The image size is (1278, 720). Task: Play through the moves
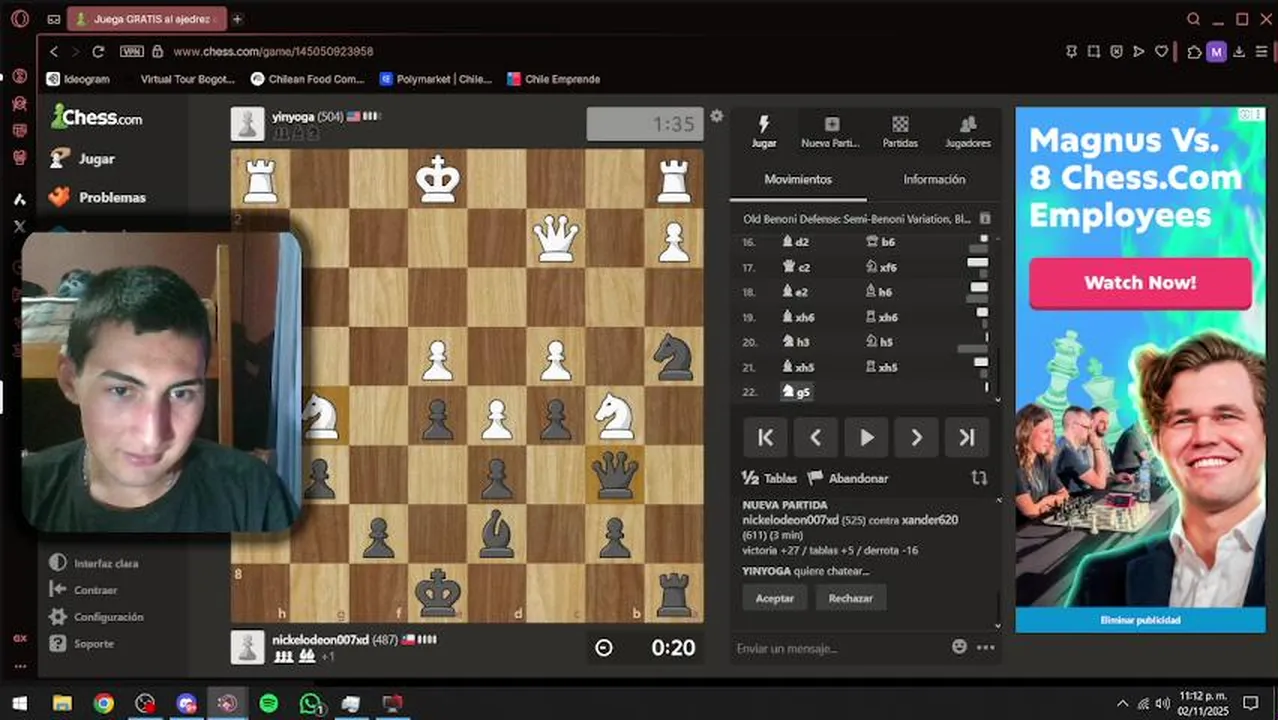coord(866,437)
